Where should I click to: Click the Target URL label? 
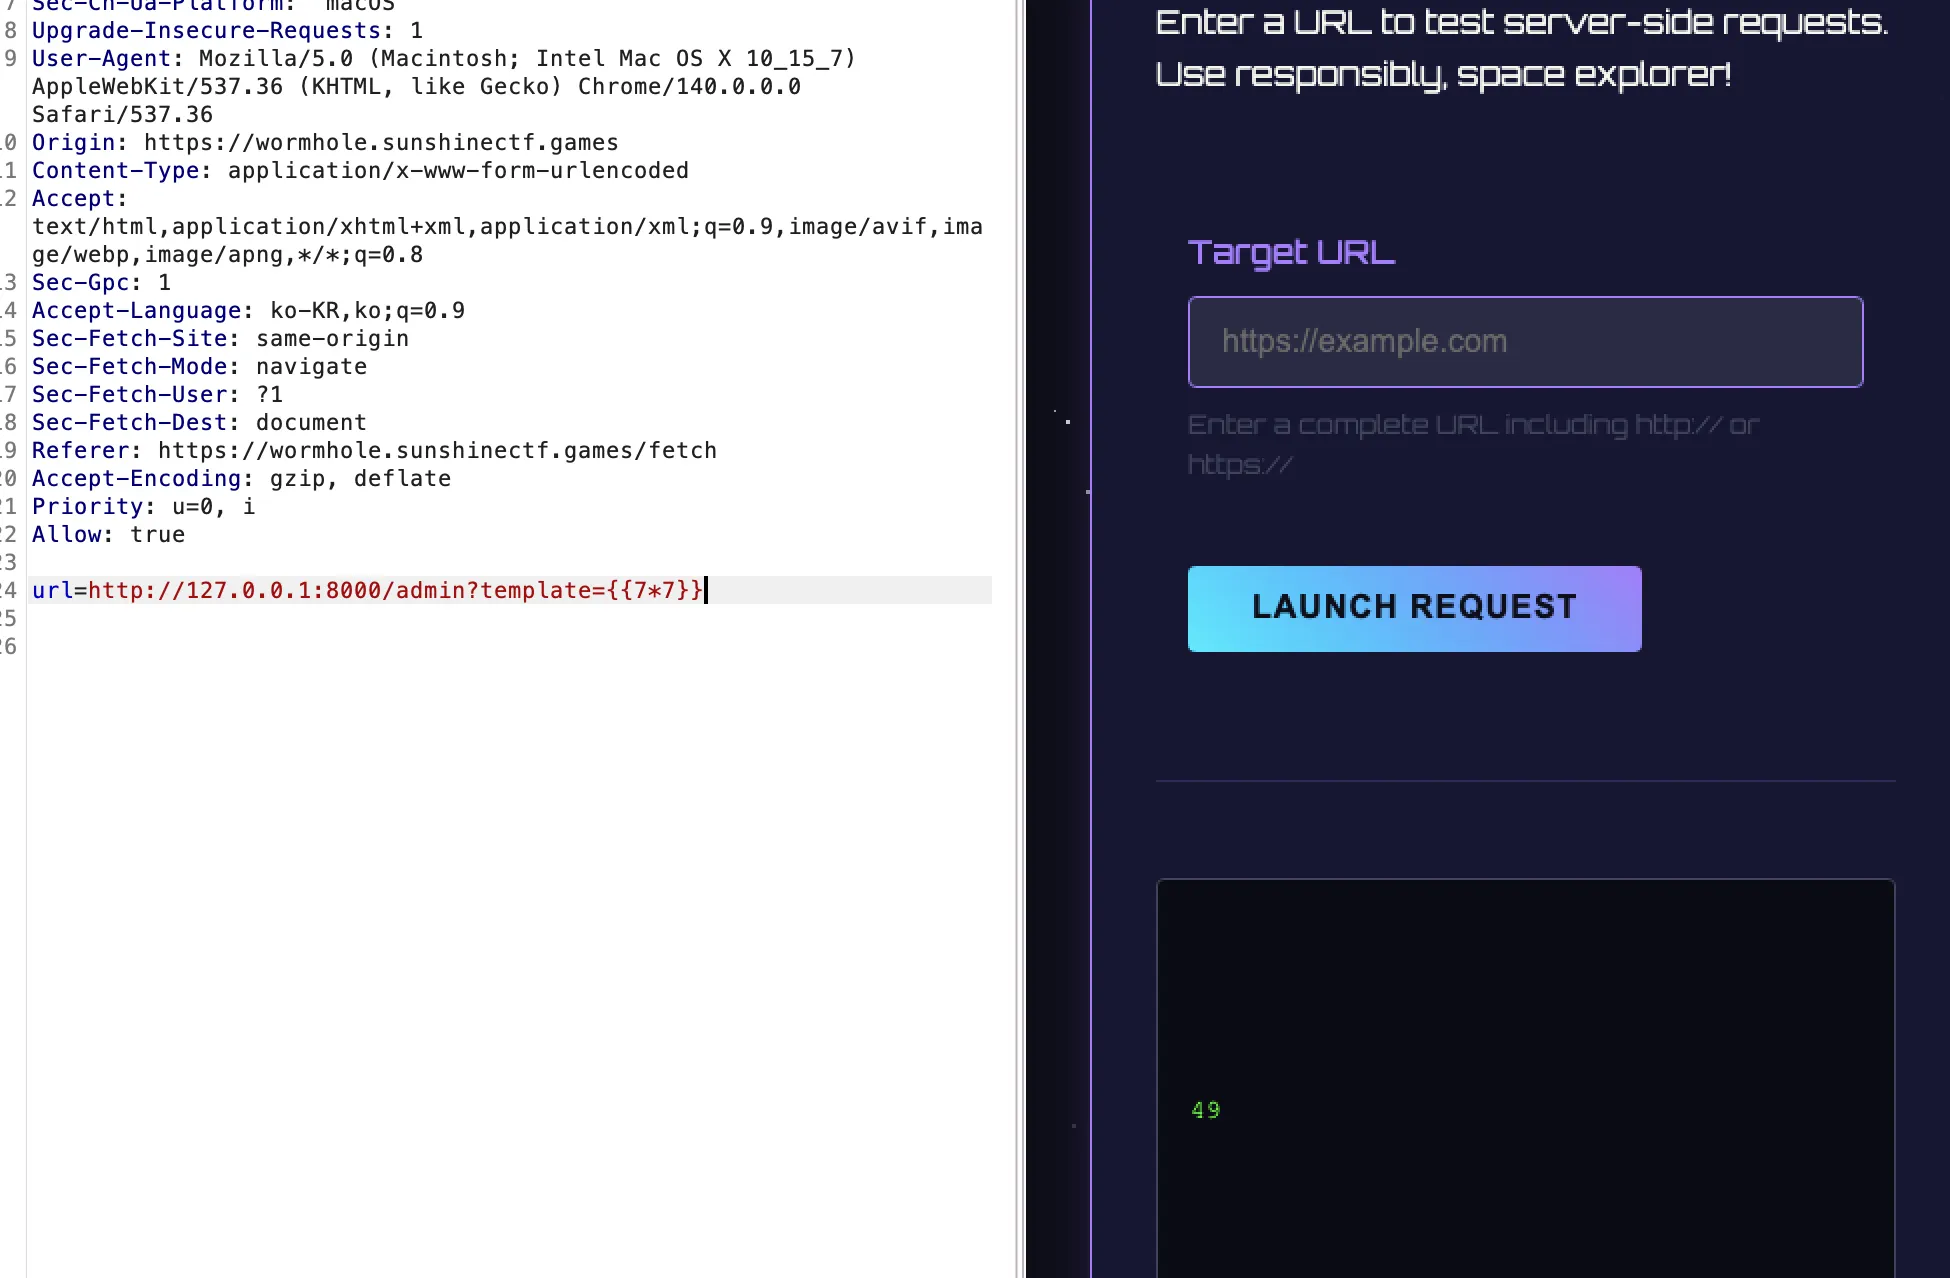click(x=1290, y=253)
